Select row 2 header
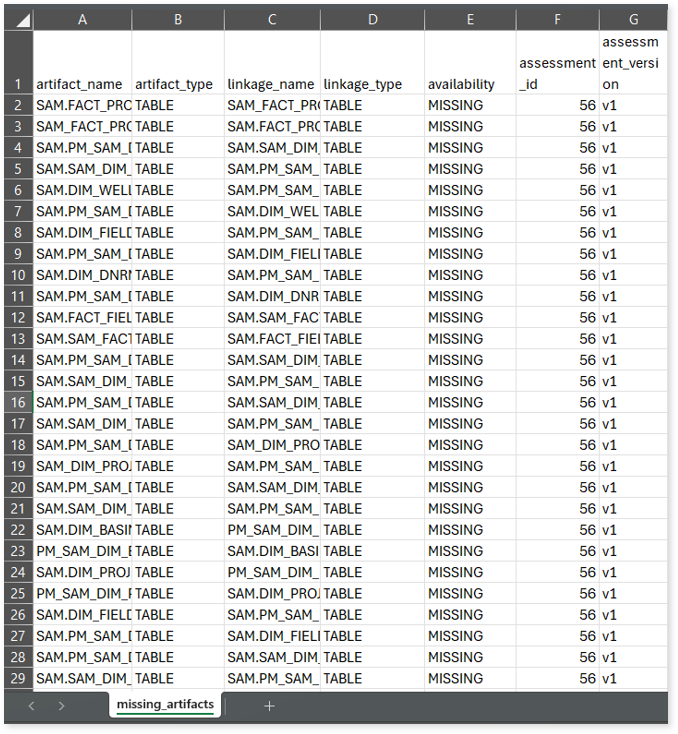The height and width of the screenshot is (734, 678). tap(18, 105)
